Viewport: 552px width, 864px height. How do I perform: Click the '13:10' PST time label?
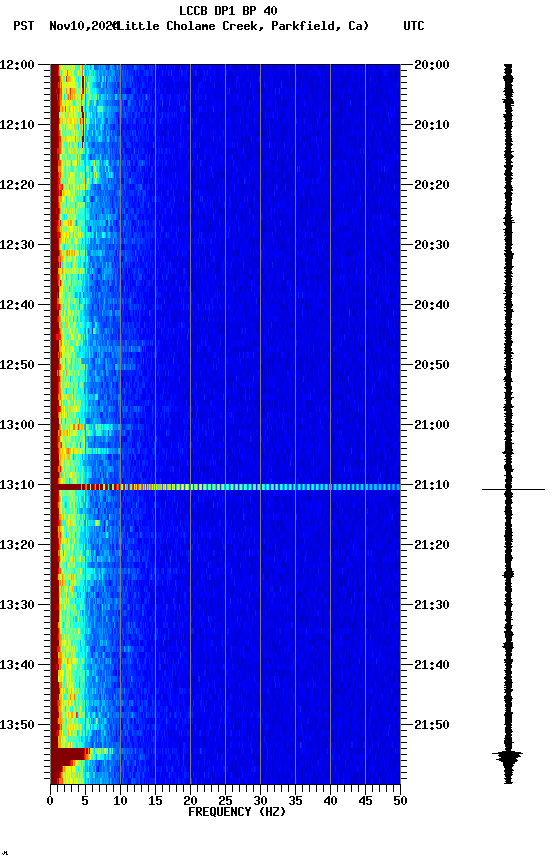pyautogui.click(x=17, y=485)
